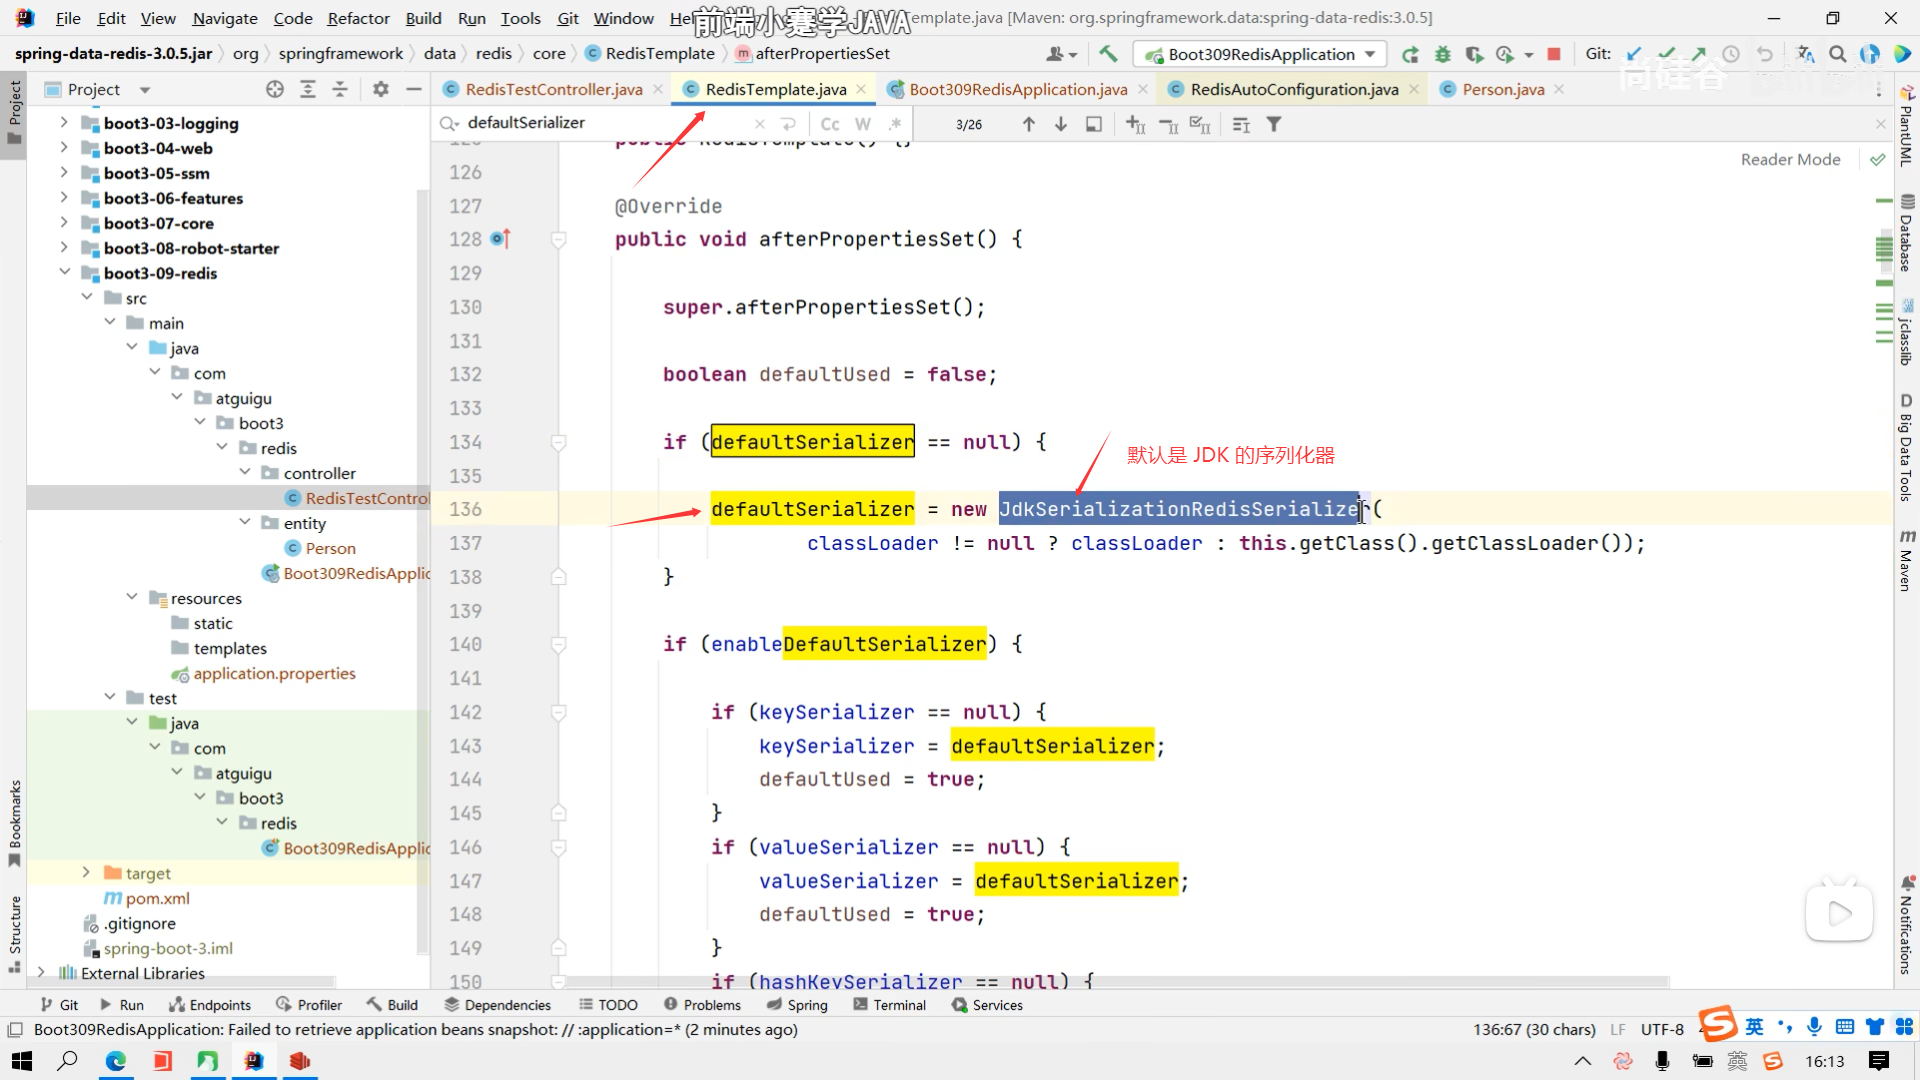
Task: Click Reader Mode label
Action: coord(1790,159)
